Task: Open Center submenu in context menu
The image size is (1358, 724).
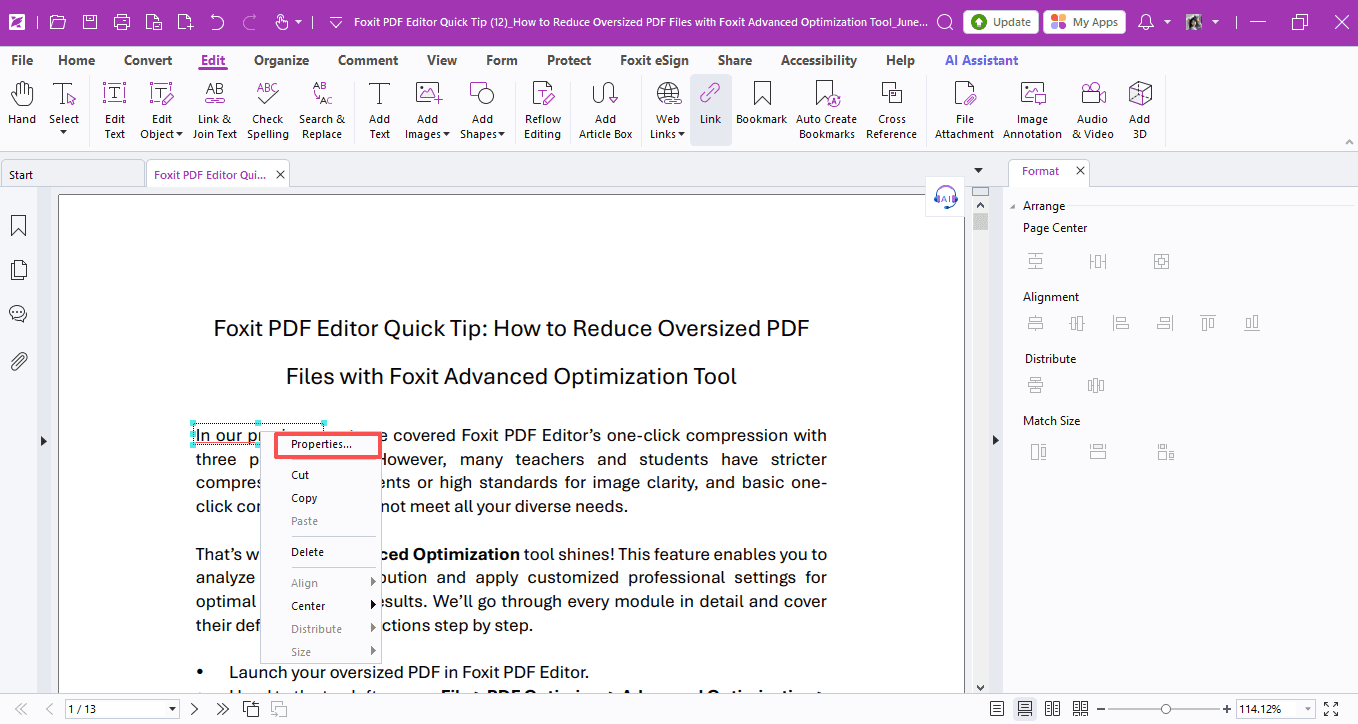Action: 320,606
